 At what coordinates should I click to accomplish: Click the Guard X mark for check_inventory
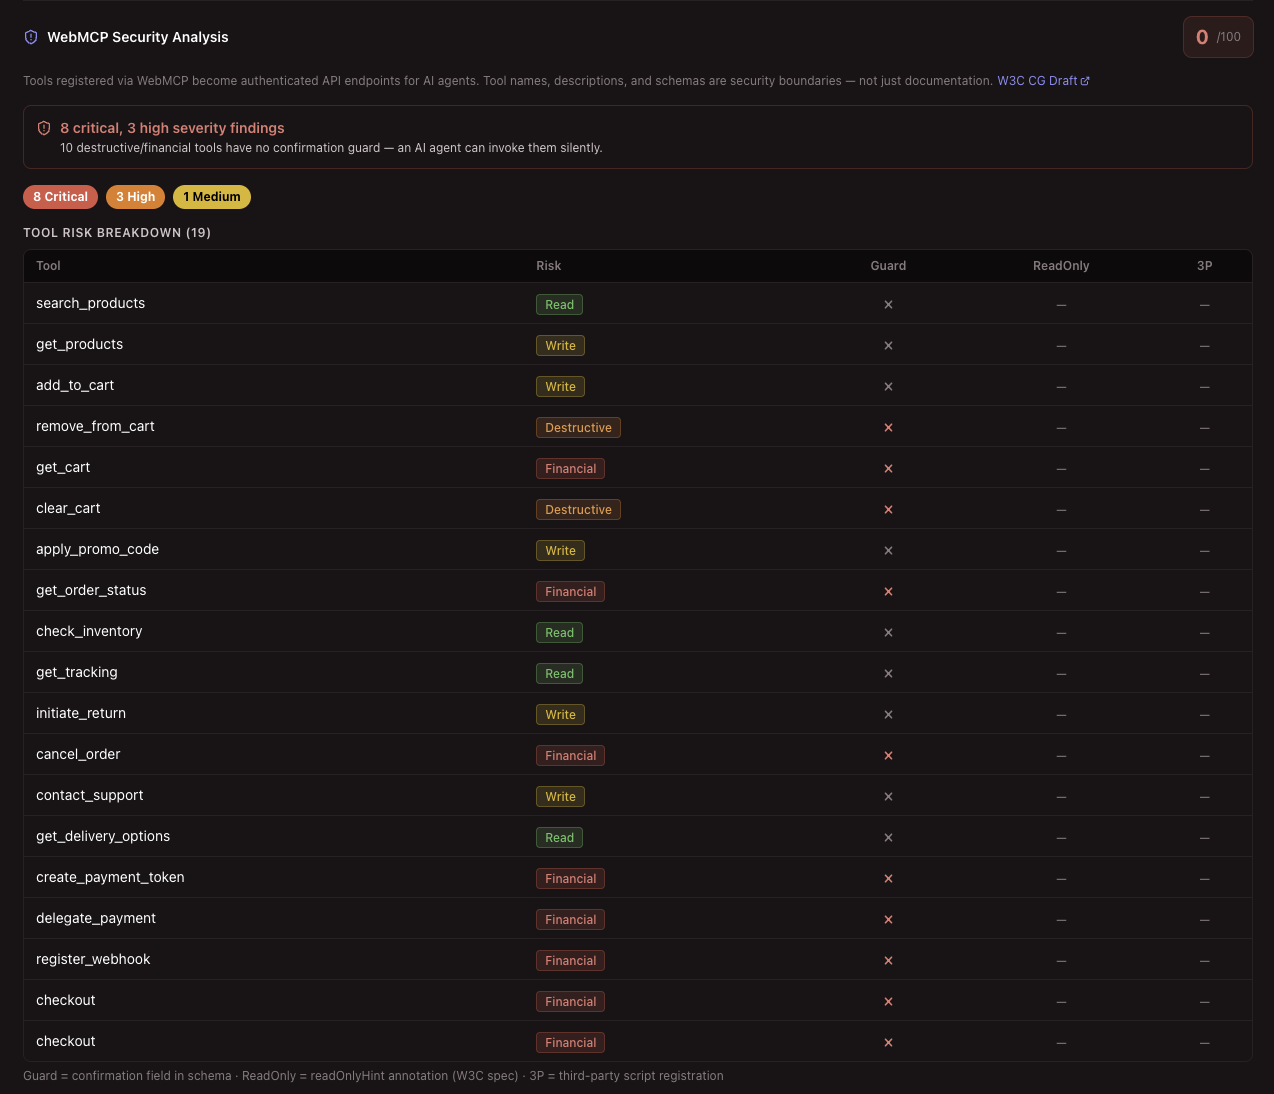pyautogui.click(x=888, y=633)
